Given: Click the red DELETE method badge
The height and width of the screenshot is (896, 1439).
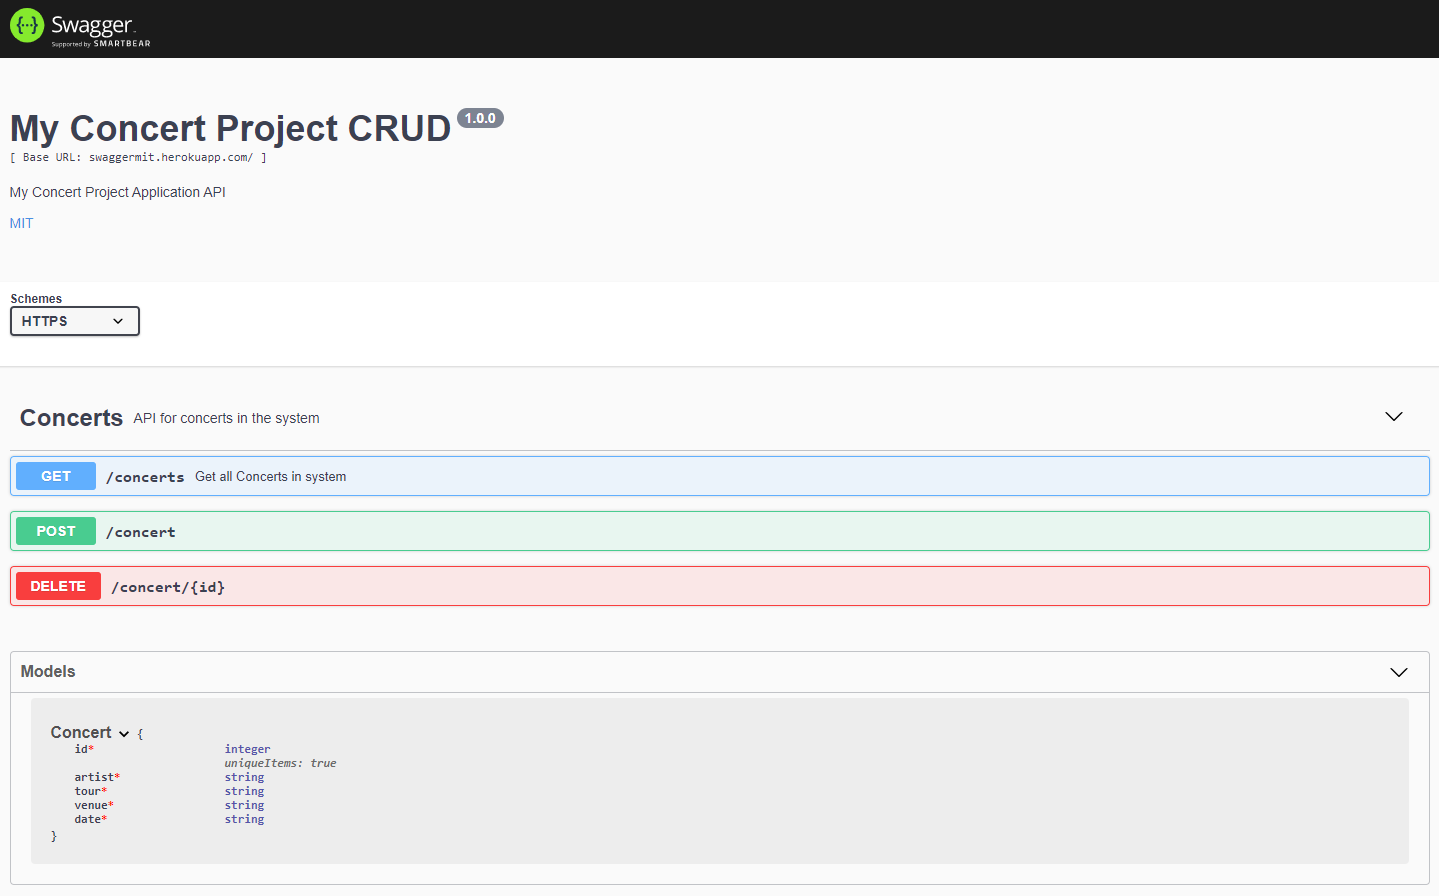Looking at the screenshot, I should pos(58,586).
